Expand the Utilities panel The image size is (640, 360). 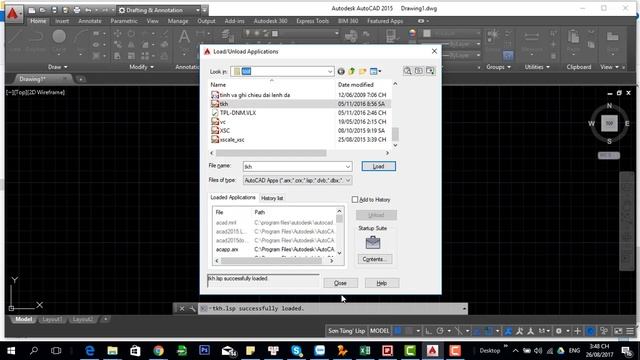click(537, 67)
